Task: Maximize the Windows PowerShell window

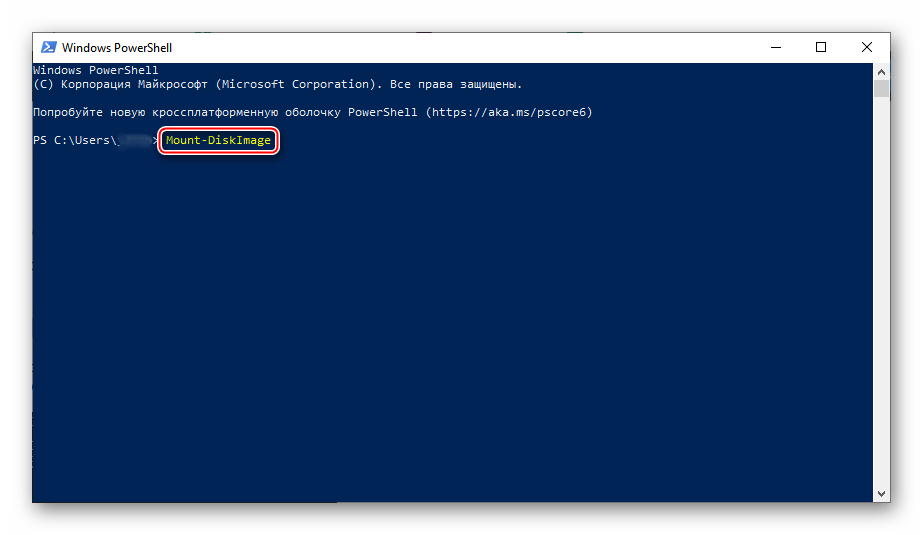Action: click(x=821, y=47)
